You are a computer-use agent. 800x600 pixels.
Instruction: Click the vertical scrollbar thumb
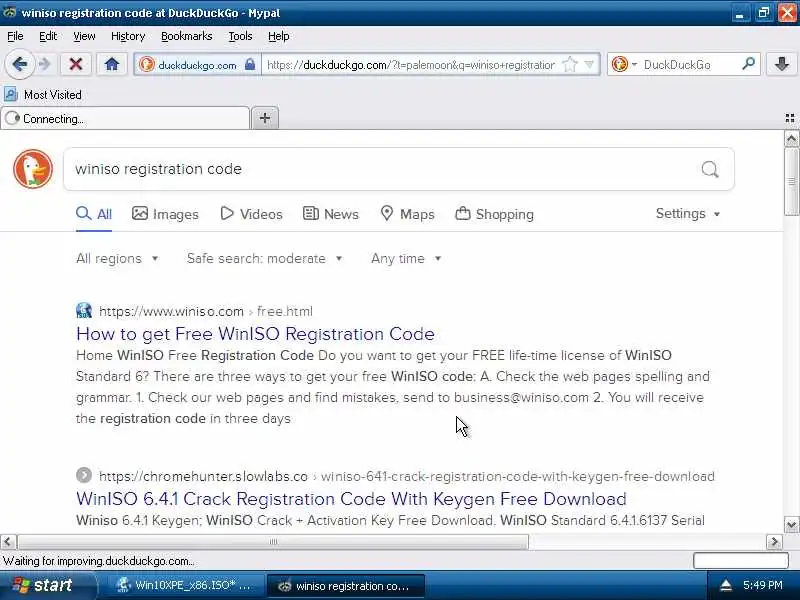coord(791,182)
